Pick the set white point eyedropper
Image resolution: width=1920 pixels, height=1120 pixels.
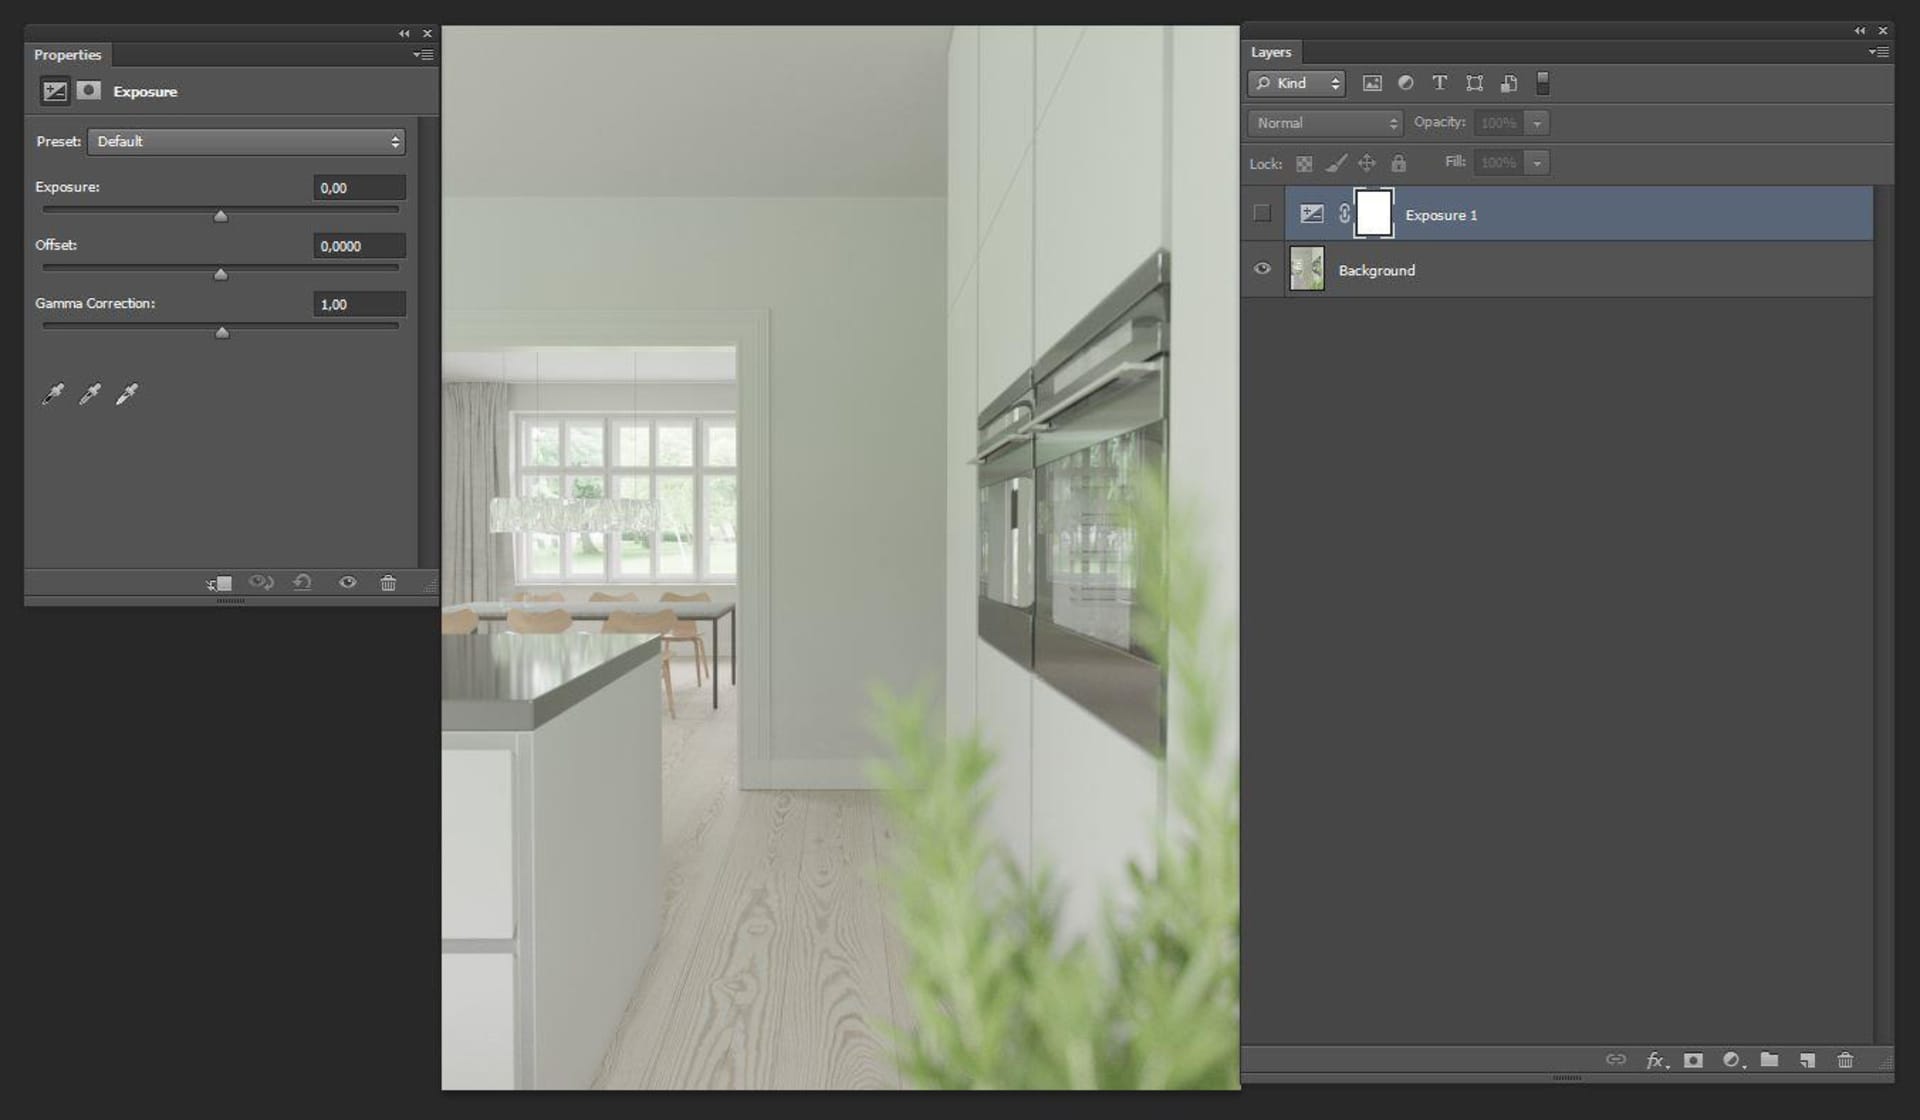tap(127, 394)
